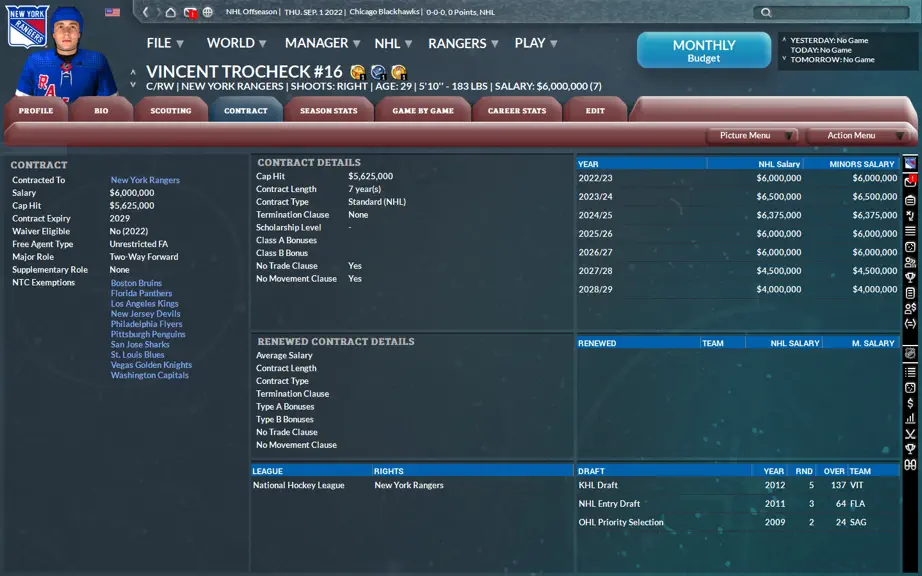Click the first gold badge beside player name
922x576 pixels.
pyautogui.click(x=358, y=72)
